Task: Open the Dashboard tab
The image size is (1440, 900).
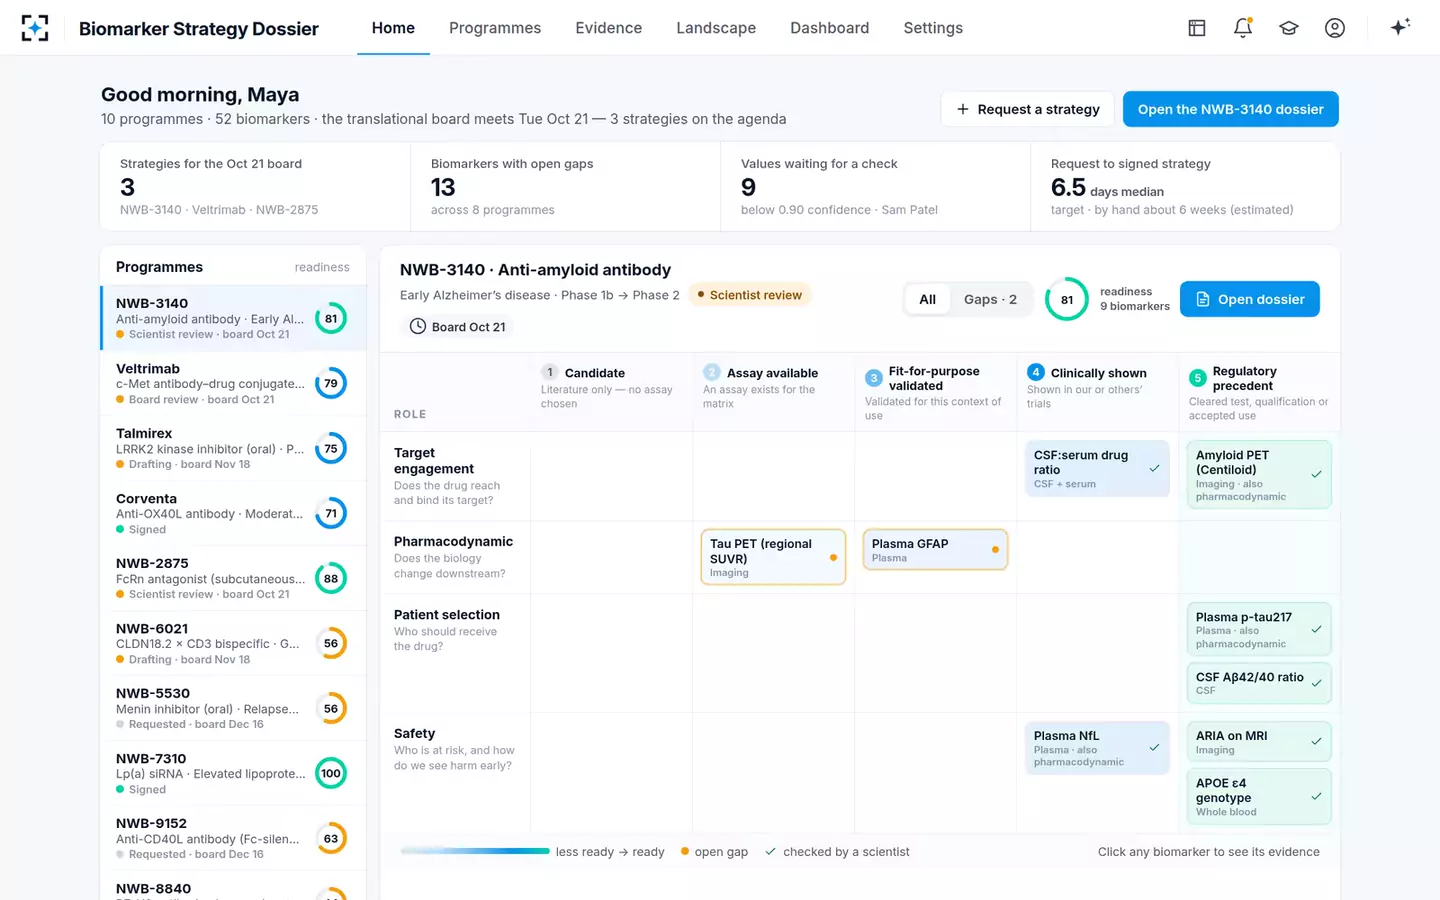Action: tap(829, 28)
